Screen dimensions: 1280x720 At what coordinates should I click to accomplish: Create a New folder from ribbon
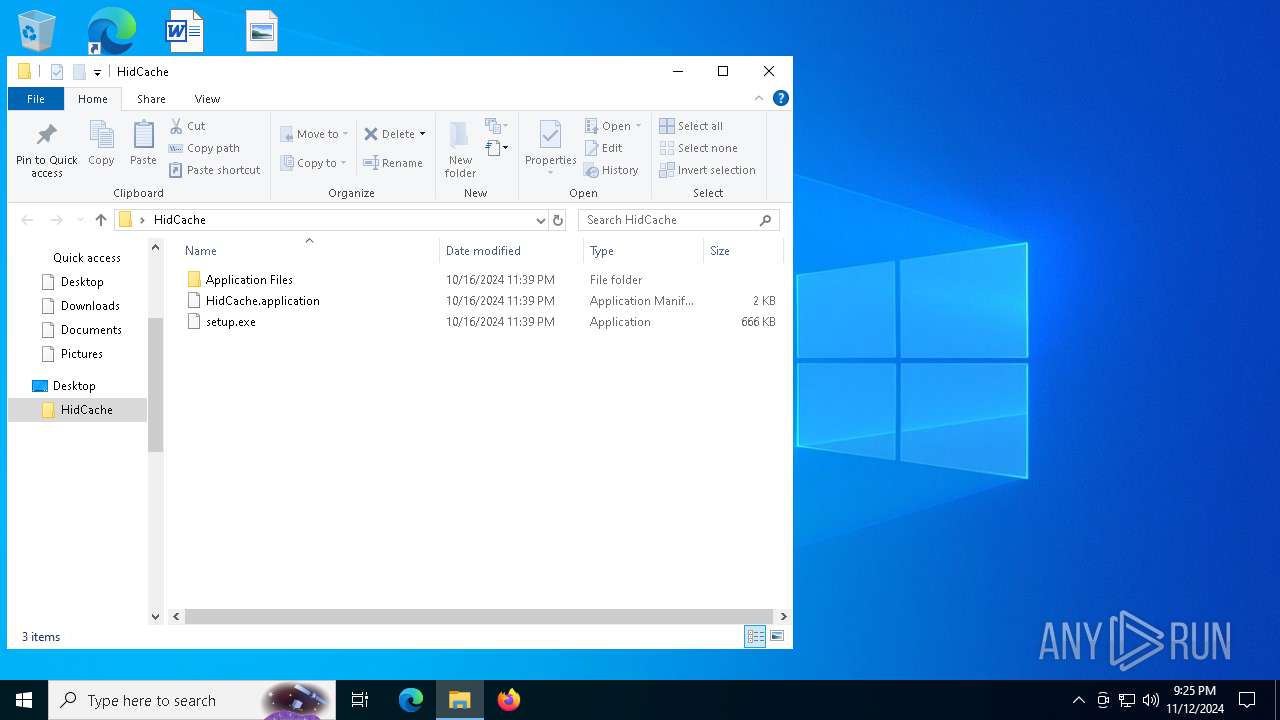pos(460,149)
